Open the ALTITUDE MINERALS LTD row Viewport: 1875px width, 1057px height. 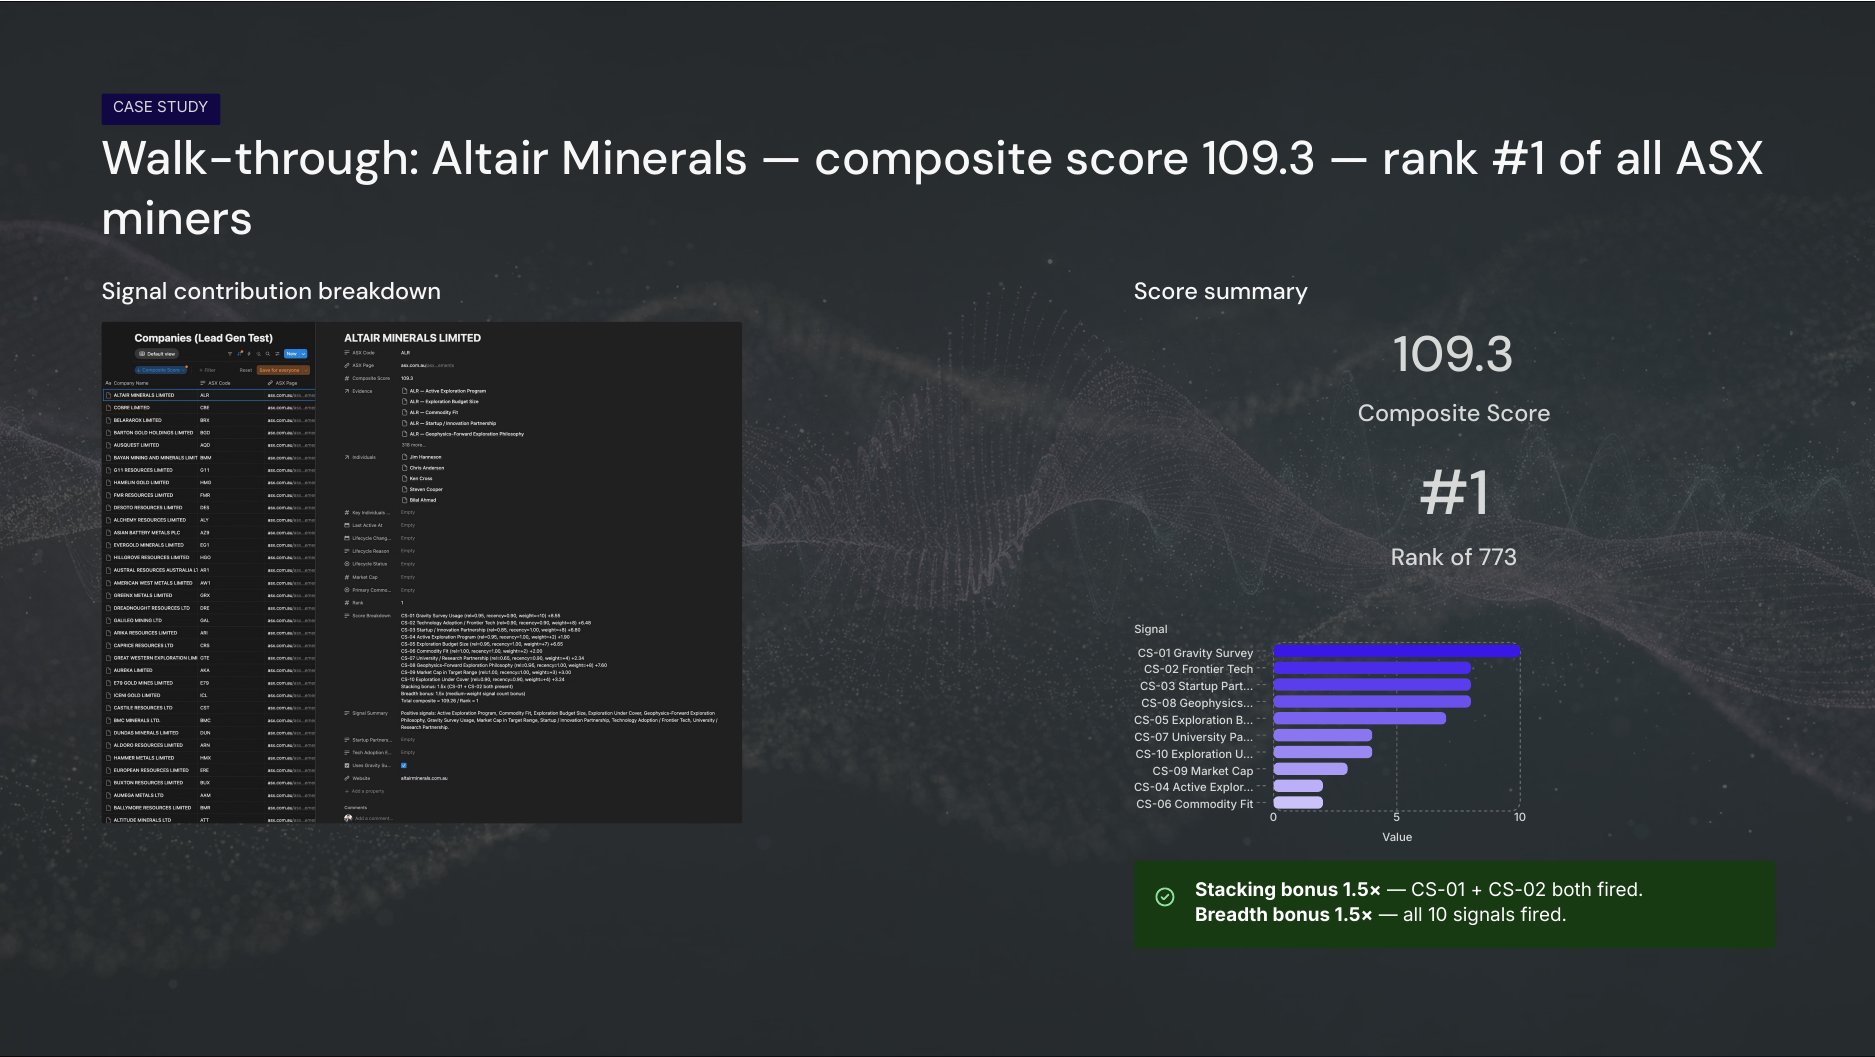(x=209, y=820)
